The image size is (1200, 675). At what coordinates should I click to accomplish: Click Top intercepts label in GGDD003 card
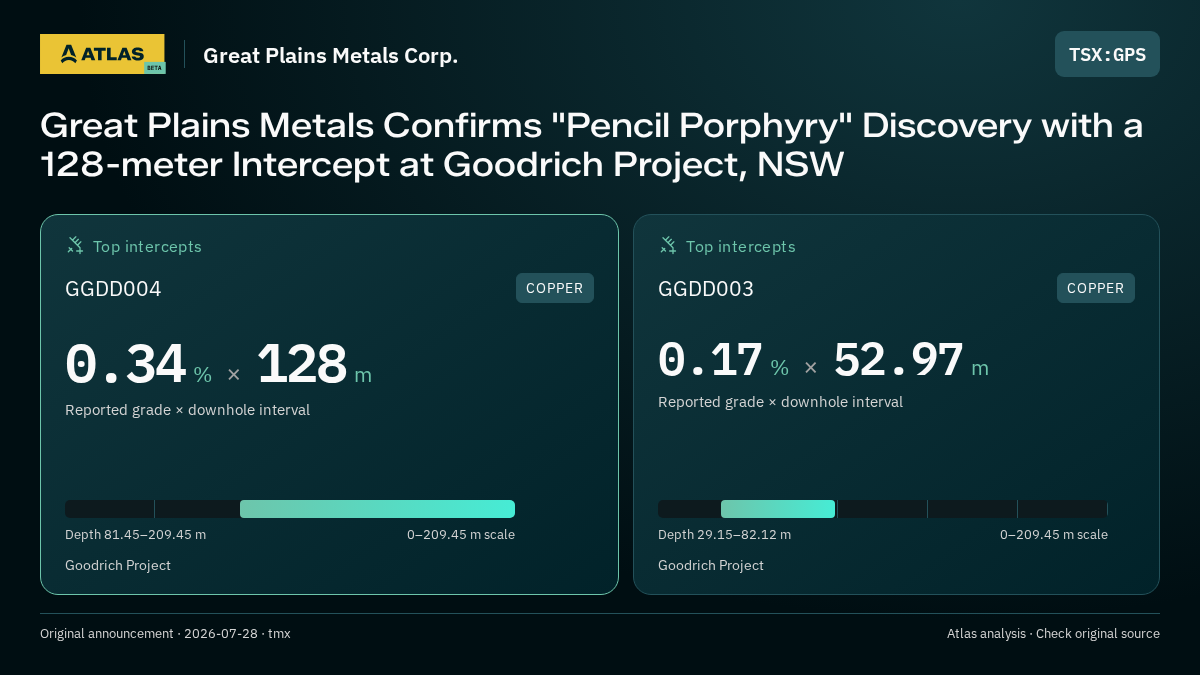coord(740,246)
